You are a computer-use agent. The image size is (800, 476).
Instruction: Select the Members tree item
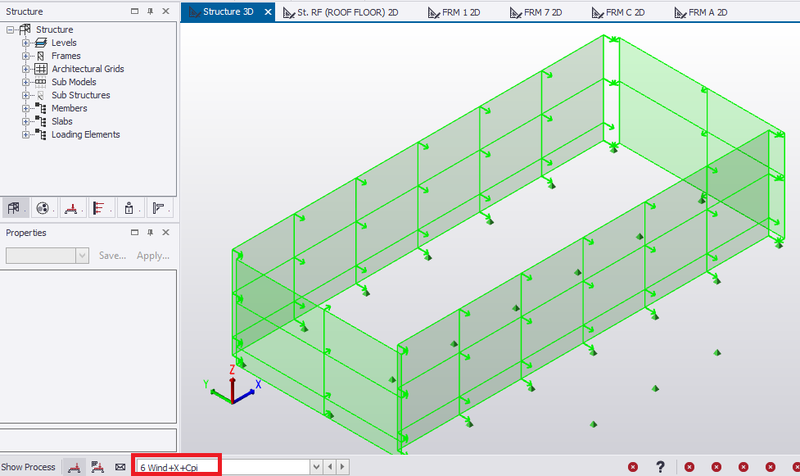tap(69, 108)
